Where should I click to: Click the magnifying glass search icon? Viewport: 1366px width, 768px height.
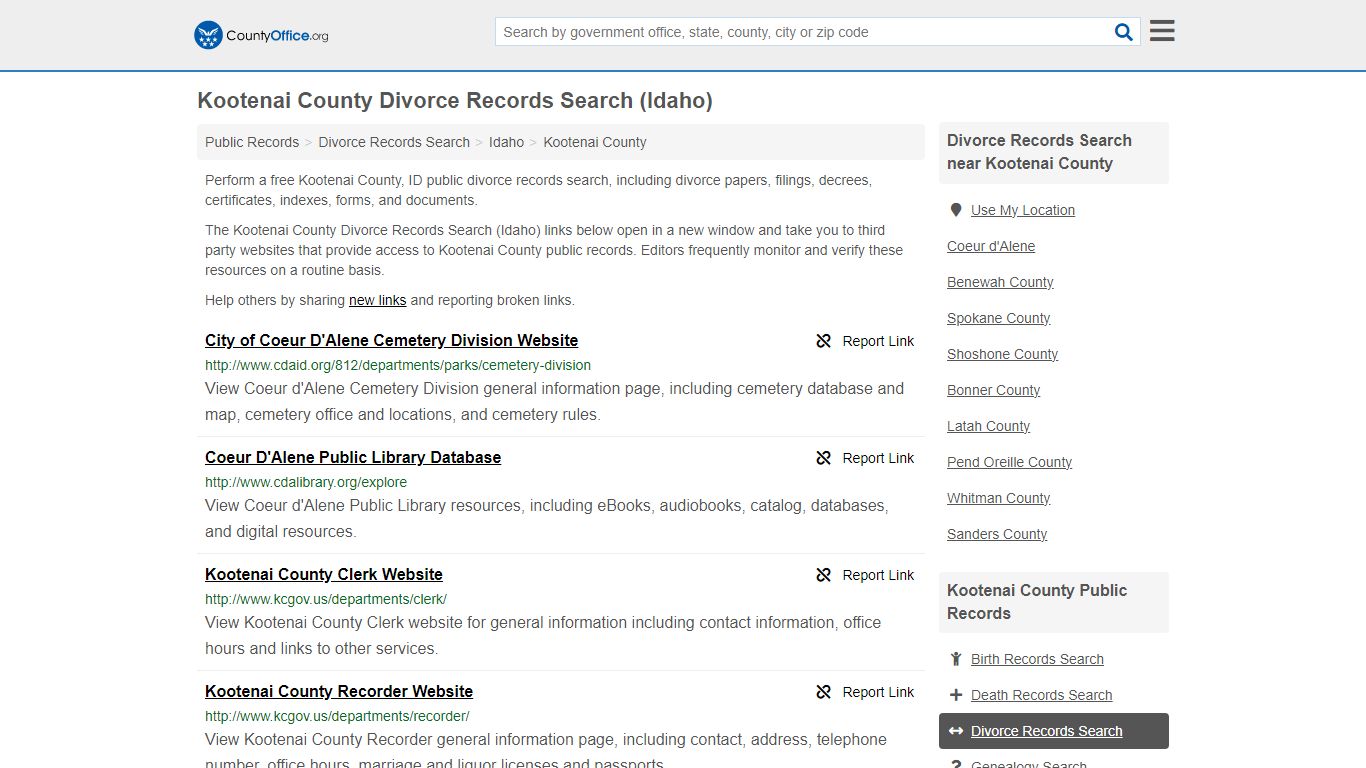point(1124,32)
